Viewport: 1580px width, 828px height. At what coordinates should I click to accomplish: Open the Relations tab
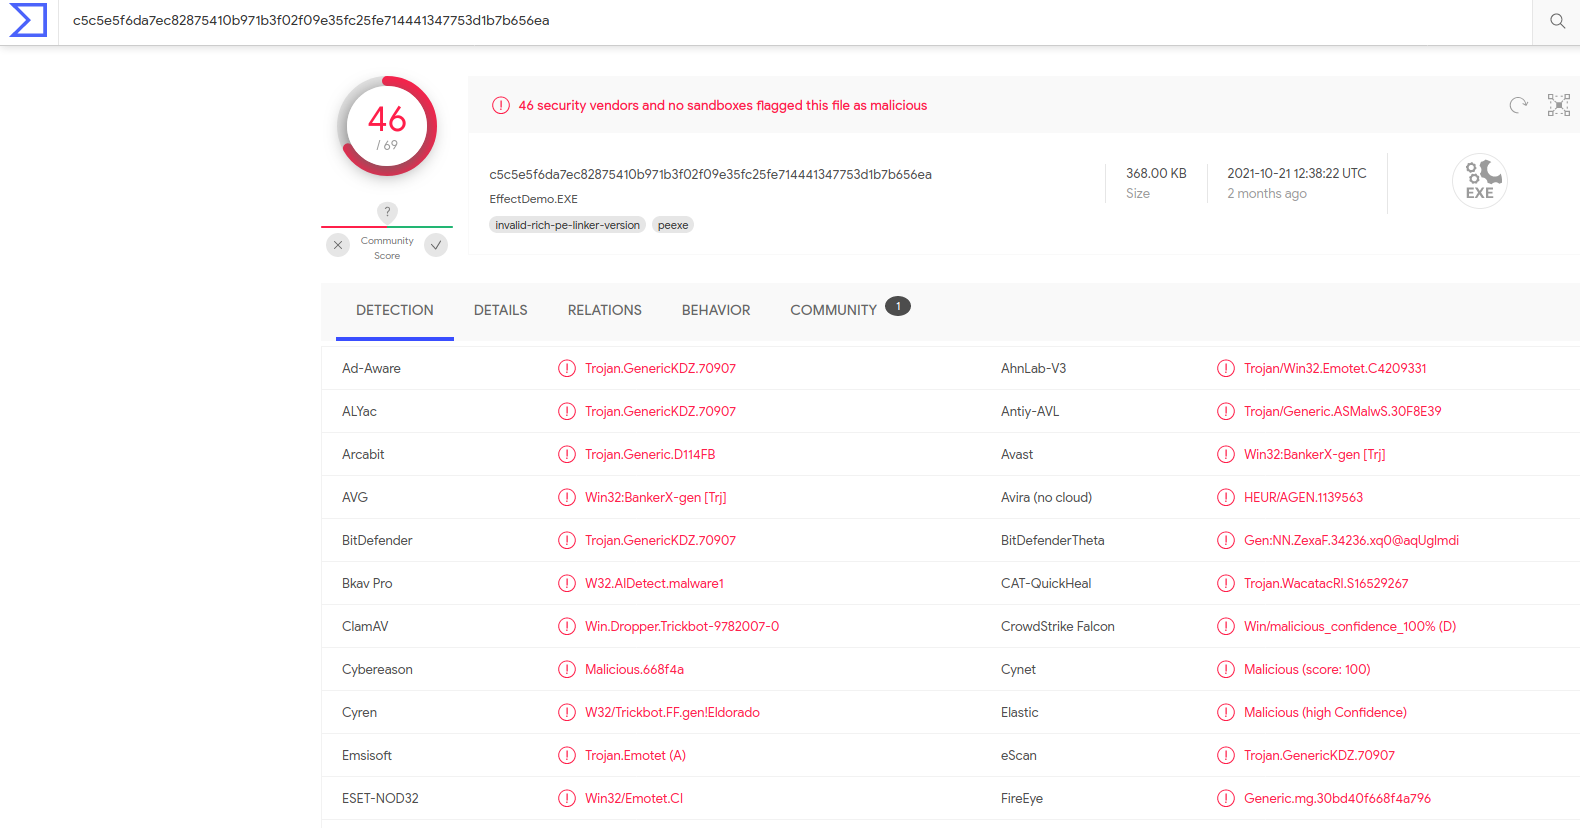[x=604, y=310]
